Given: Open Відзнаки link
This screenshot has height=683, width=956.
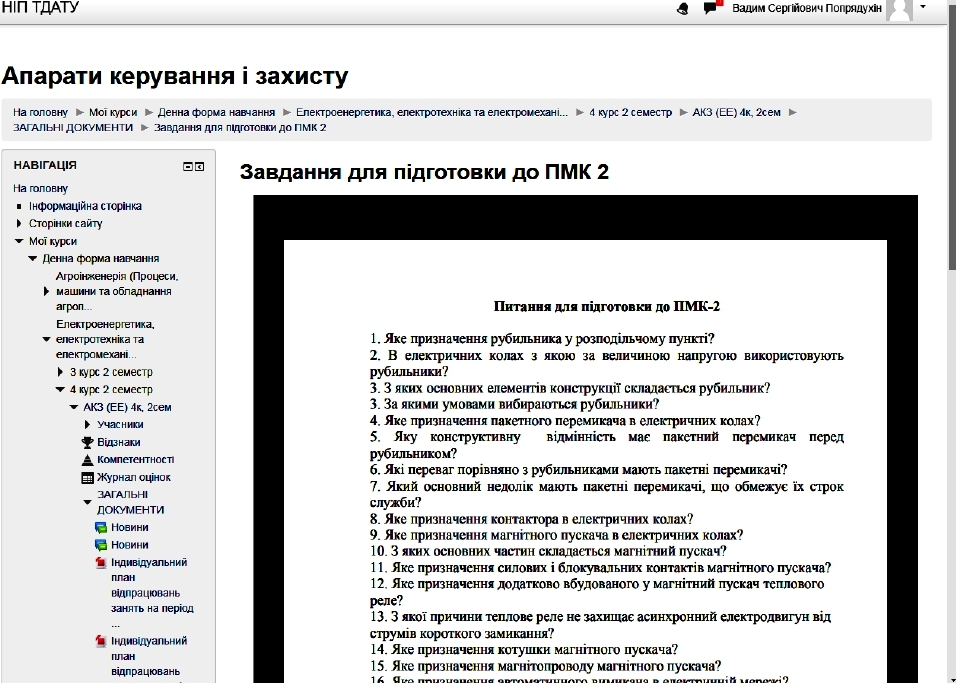Looking at the screenshot, I should [118, 442].
